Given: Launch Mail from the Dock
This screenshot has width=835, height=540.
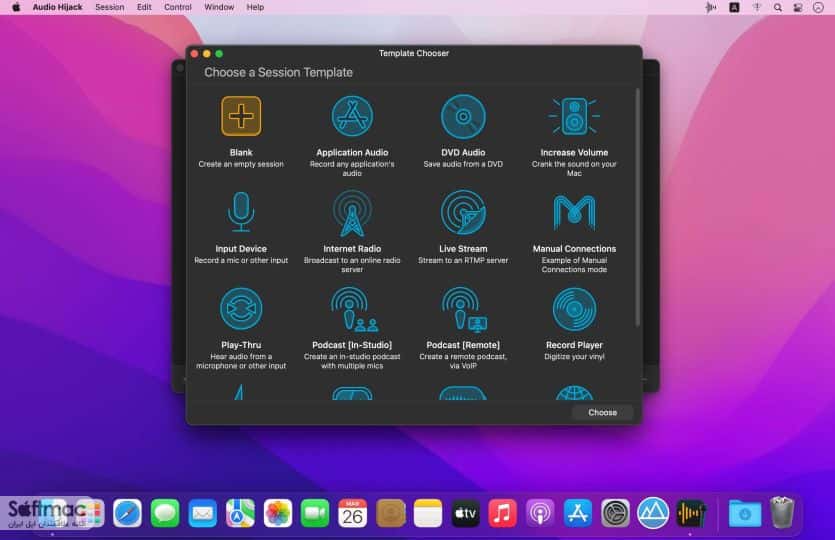Looking at the screenshot, I should 203,513.
